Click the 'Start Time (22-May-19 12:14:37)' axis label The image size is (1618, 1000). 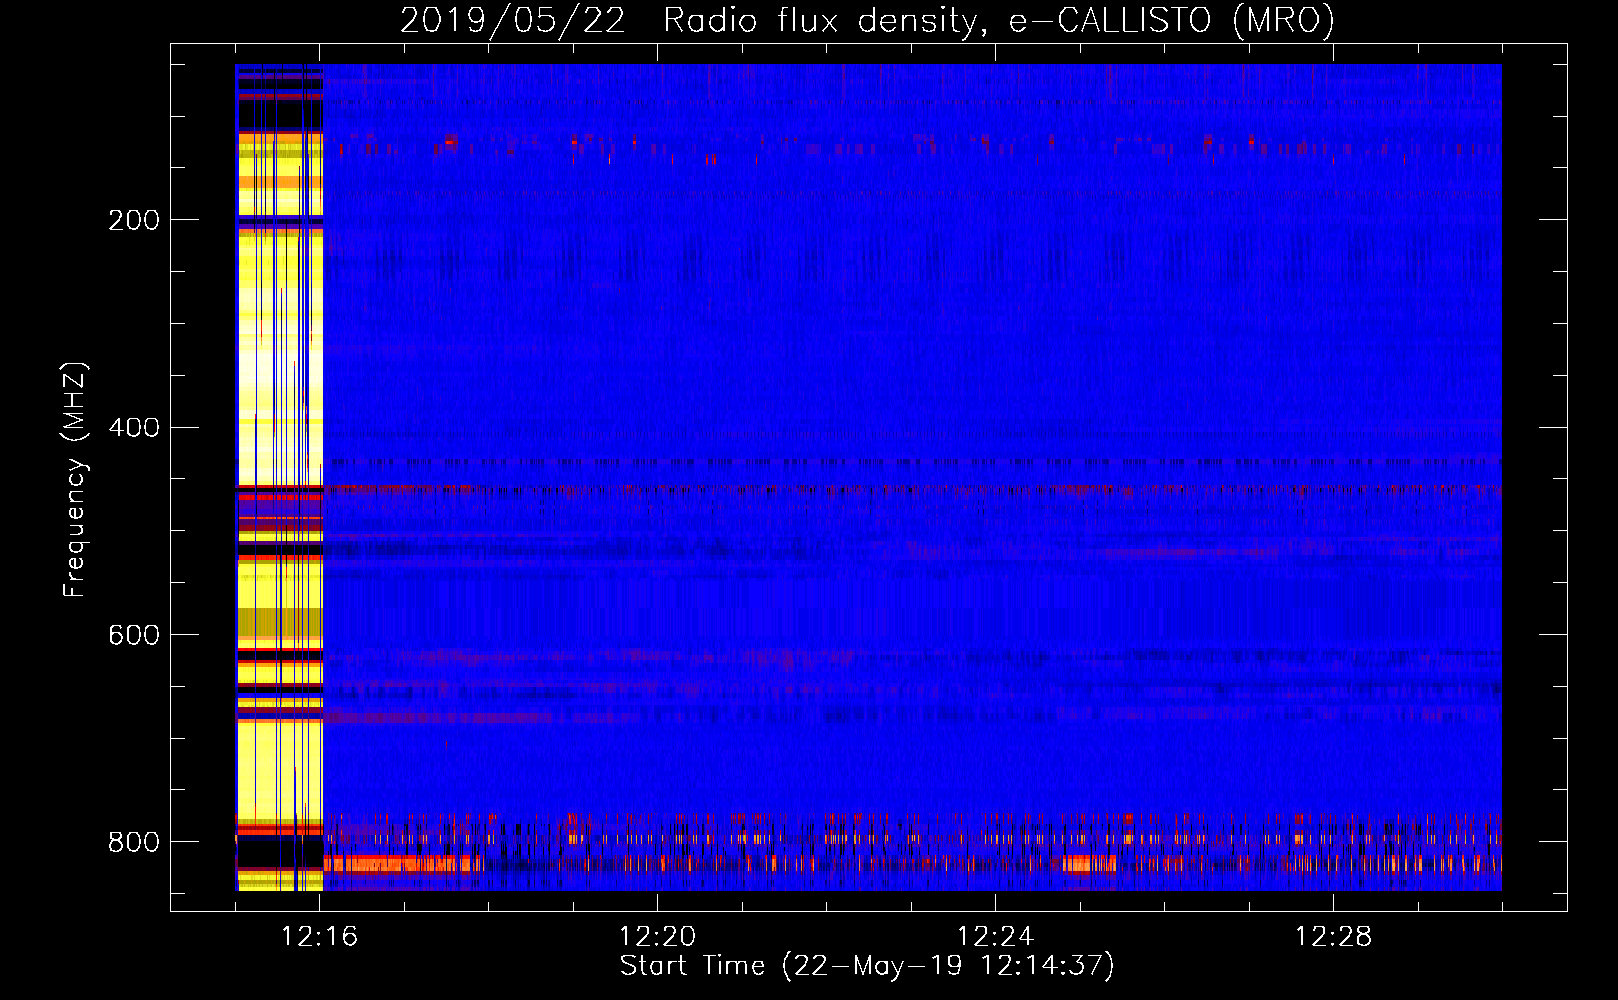coord(867,966)
